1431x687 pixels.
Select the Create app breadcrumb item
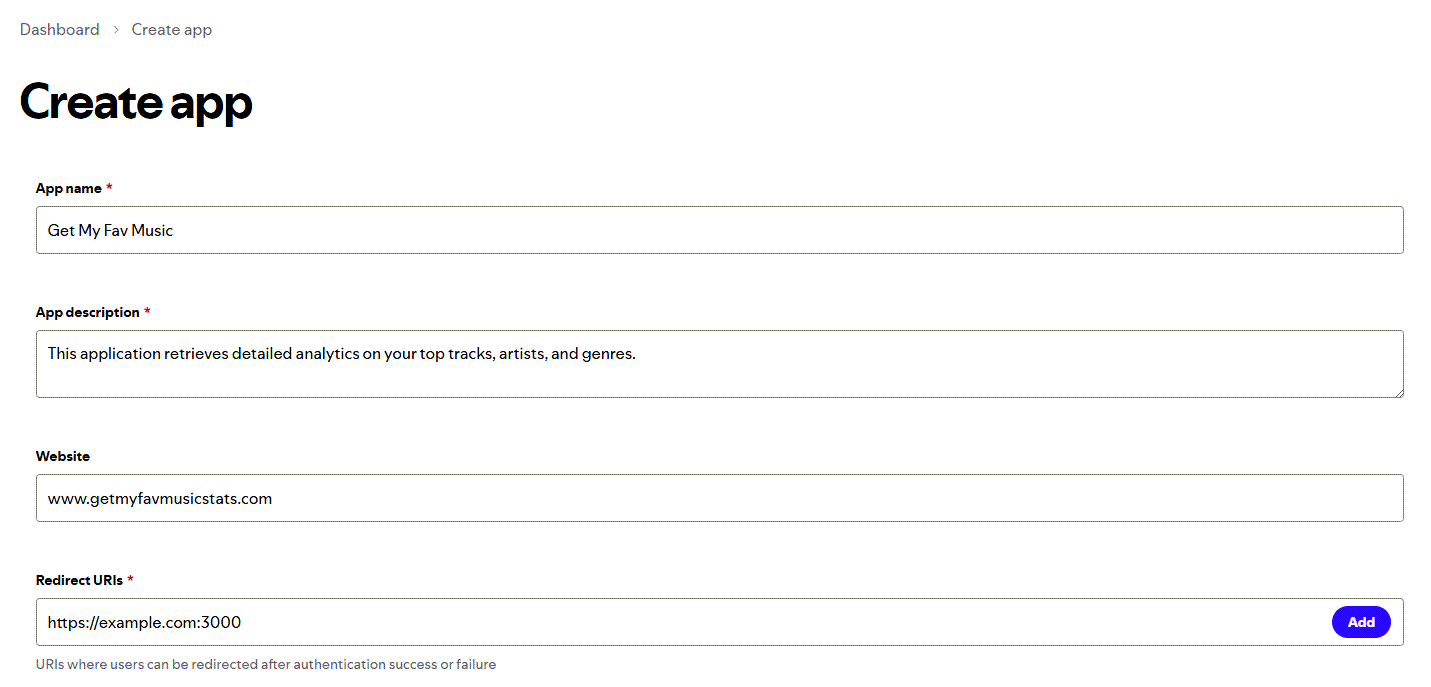171,29
